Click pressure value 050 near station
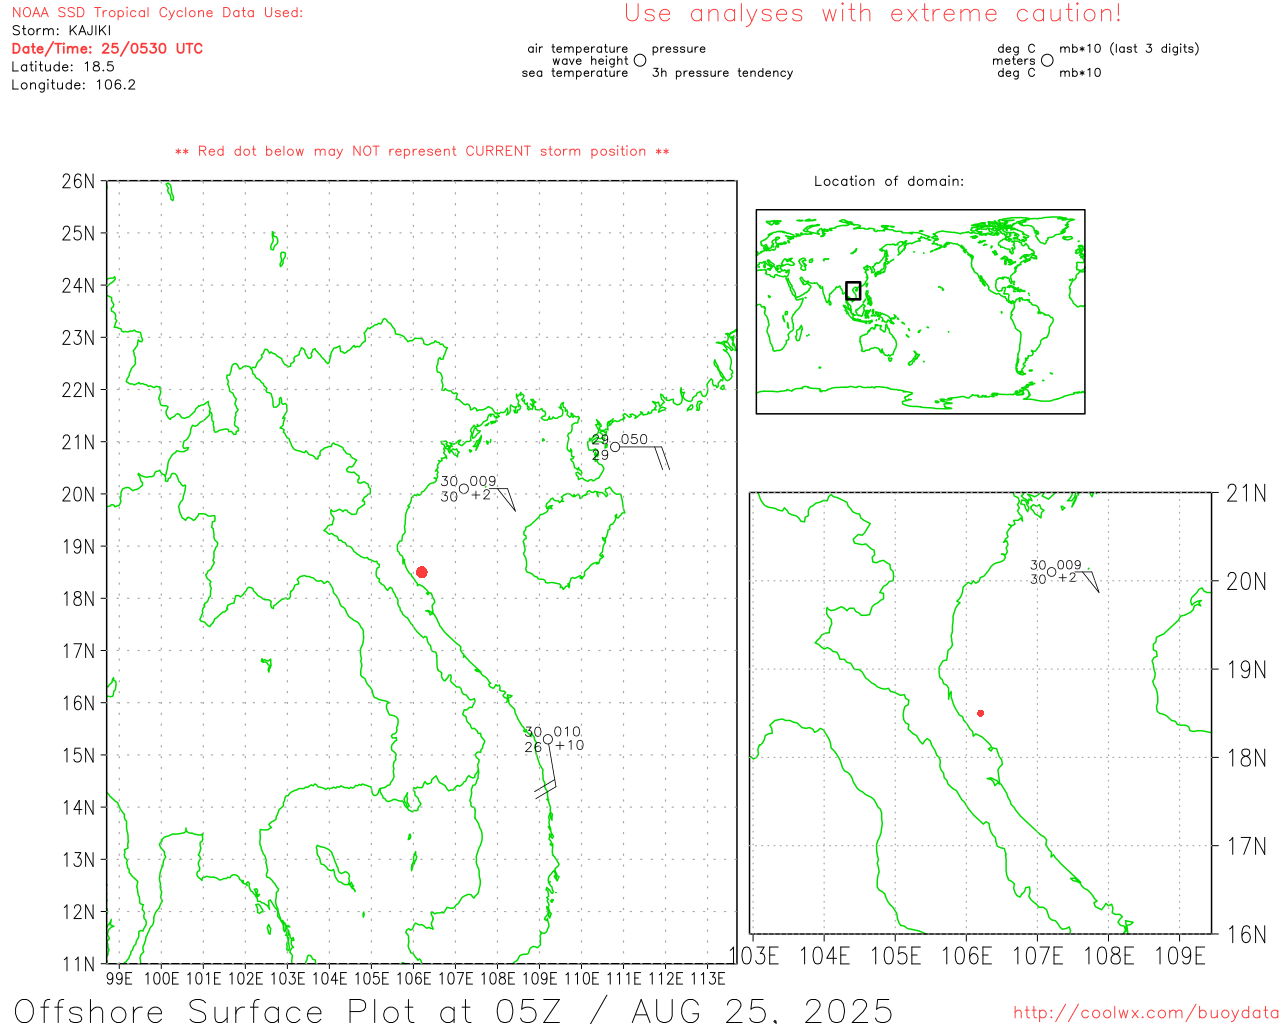 click(x=634, y=440)
